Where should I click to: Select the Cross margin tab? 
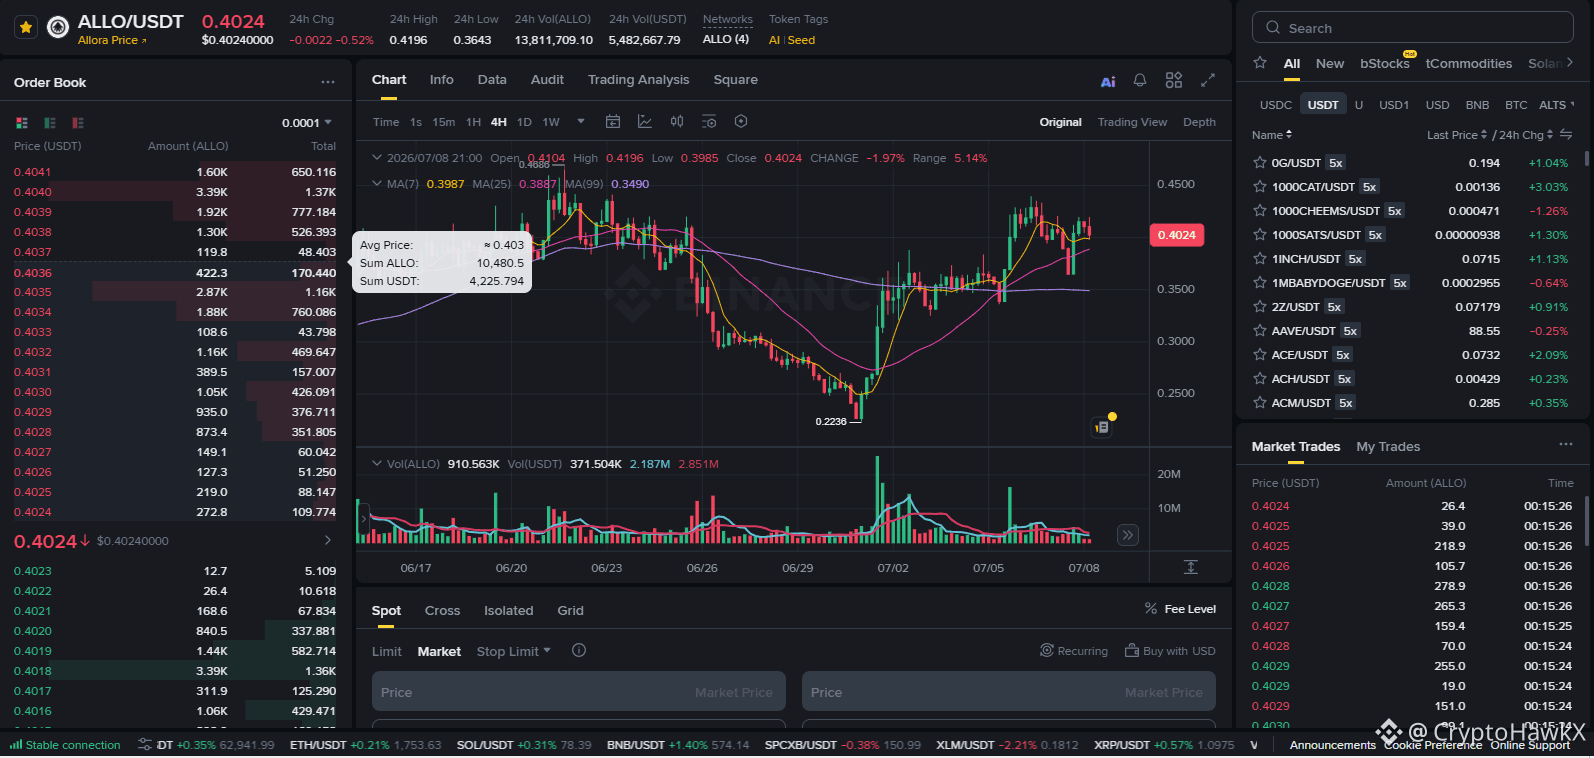(x=442, y=611)
